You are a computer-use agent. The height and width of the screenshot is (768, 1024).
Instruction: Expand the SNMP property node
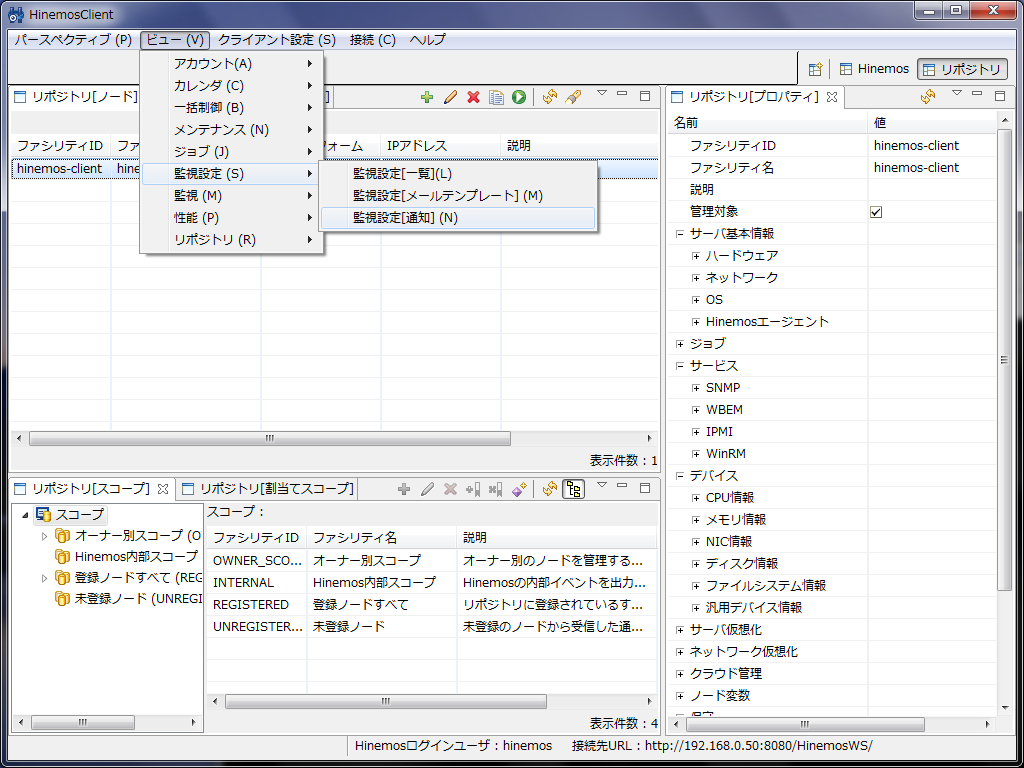pos(696,388)
